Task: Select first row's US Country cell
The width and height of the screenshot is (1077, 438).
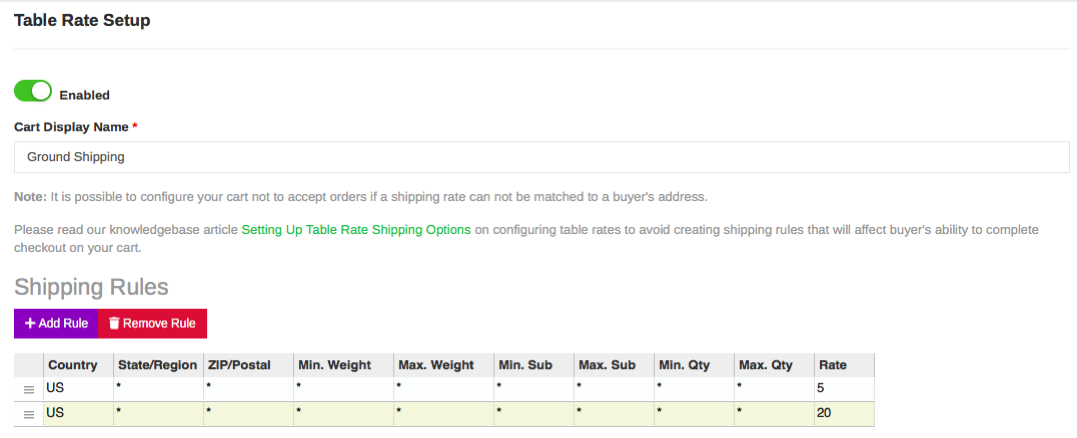Action: click(78, 389)
